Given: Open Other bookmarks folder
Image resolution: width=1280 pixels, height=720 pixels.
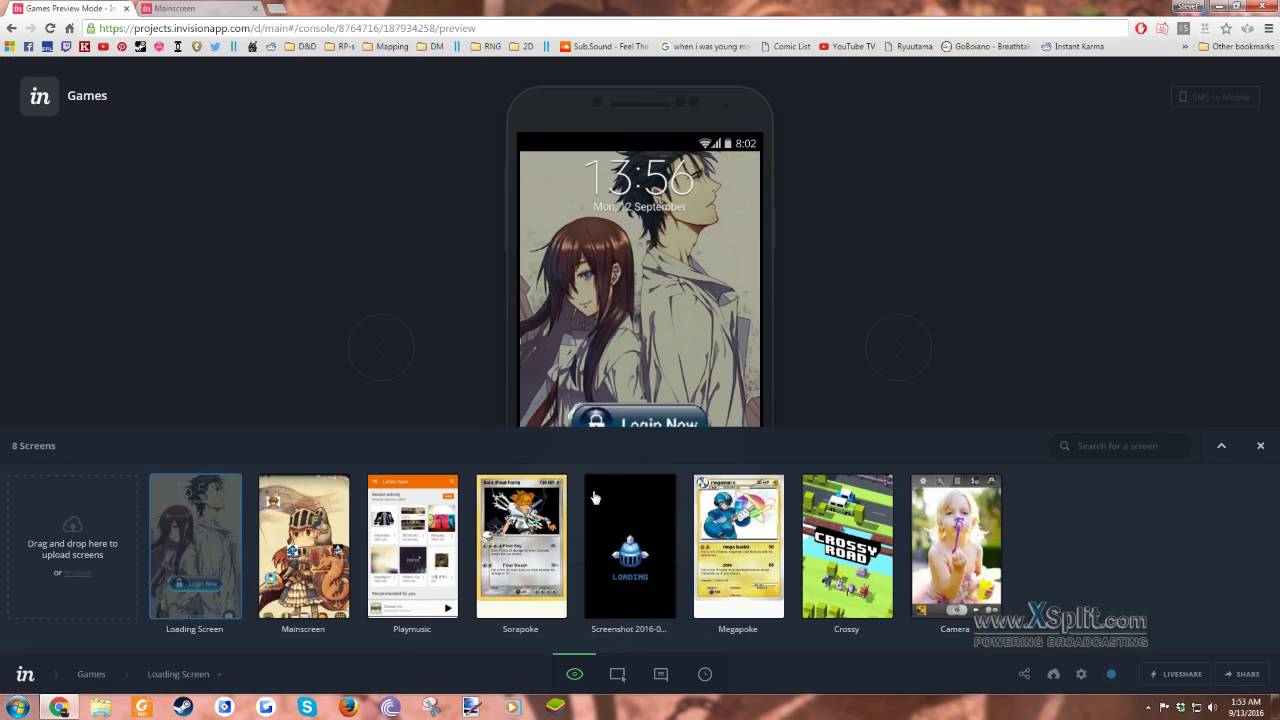Looking at the screenshot, I should pos(1236,46).
